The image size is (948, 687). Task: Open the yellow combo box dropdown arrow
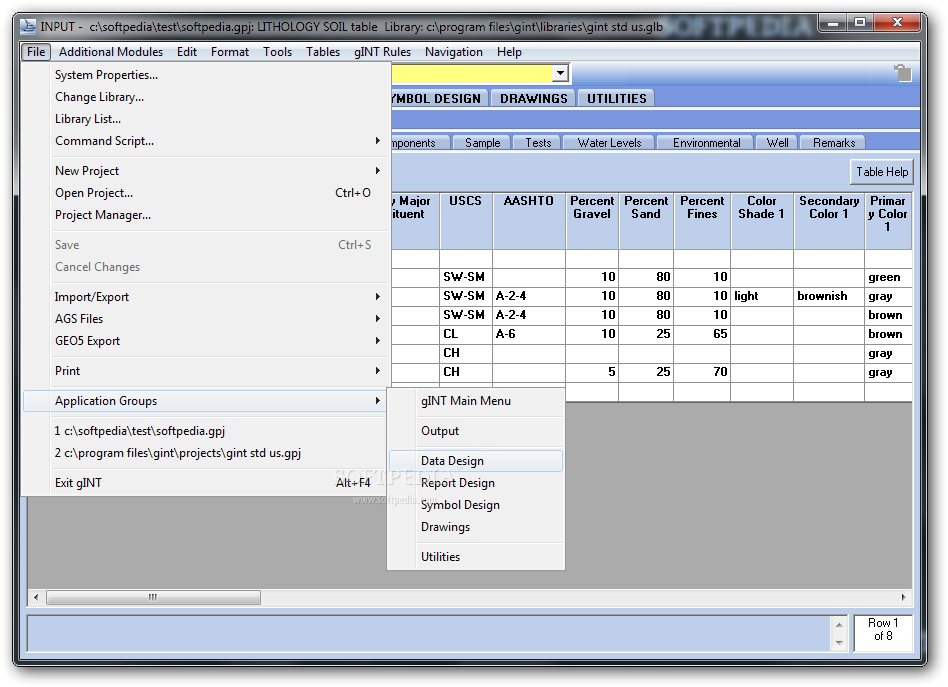560,73
